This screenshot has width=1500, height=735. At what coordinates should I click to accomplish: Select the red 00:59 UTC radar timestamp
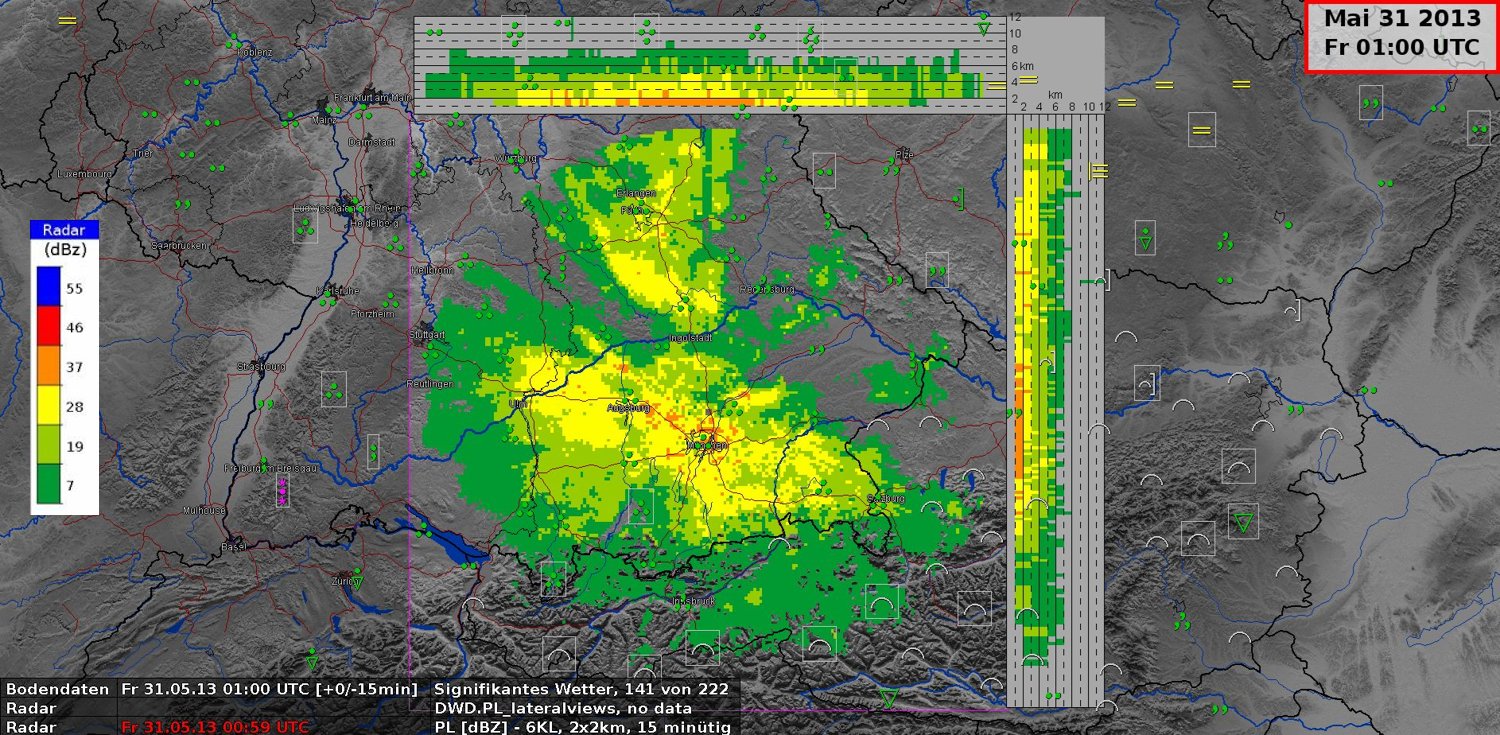[x=215, y=727]
